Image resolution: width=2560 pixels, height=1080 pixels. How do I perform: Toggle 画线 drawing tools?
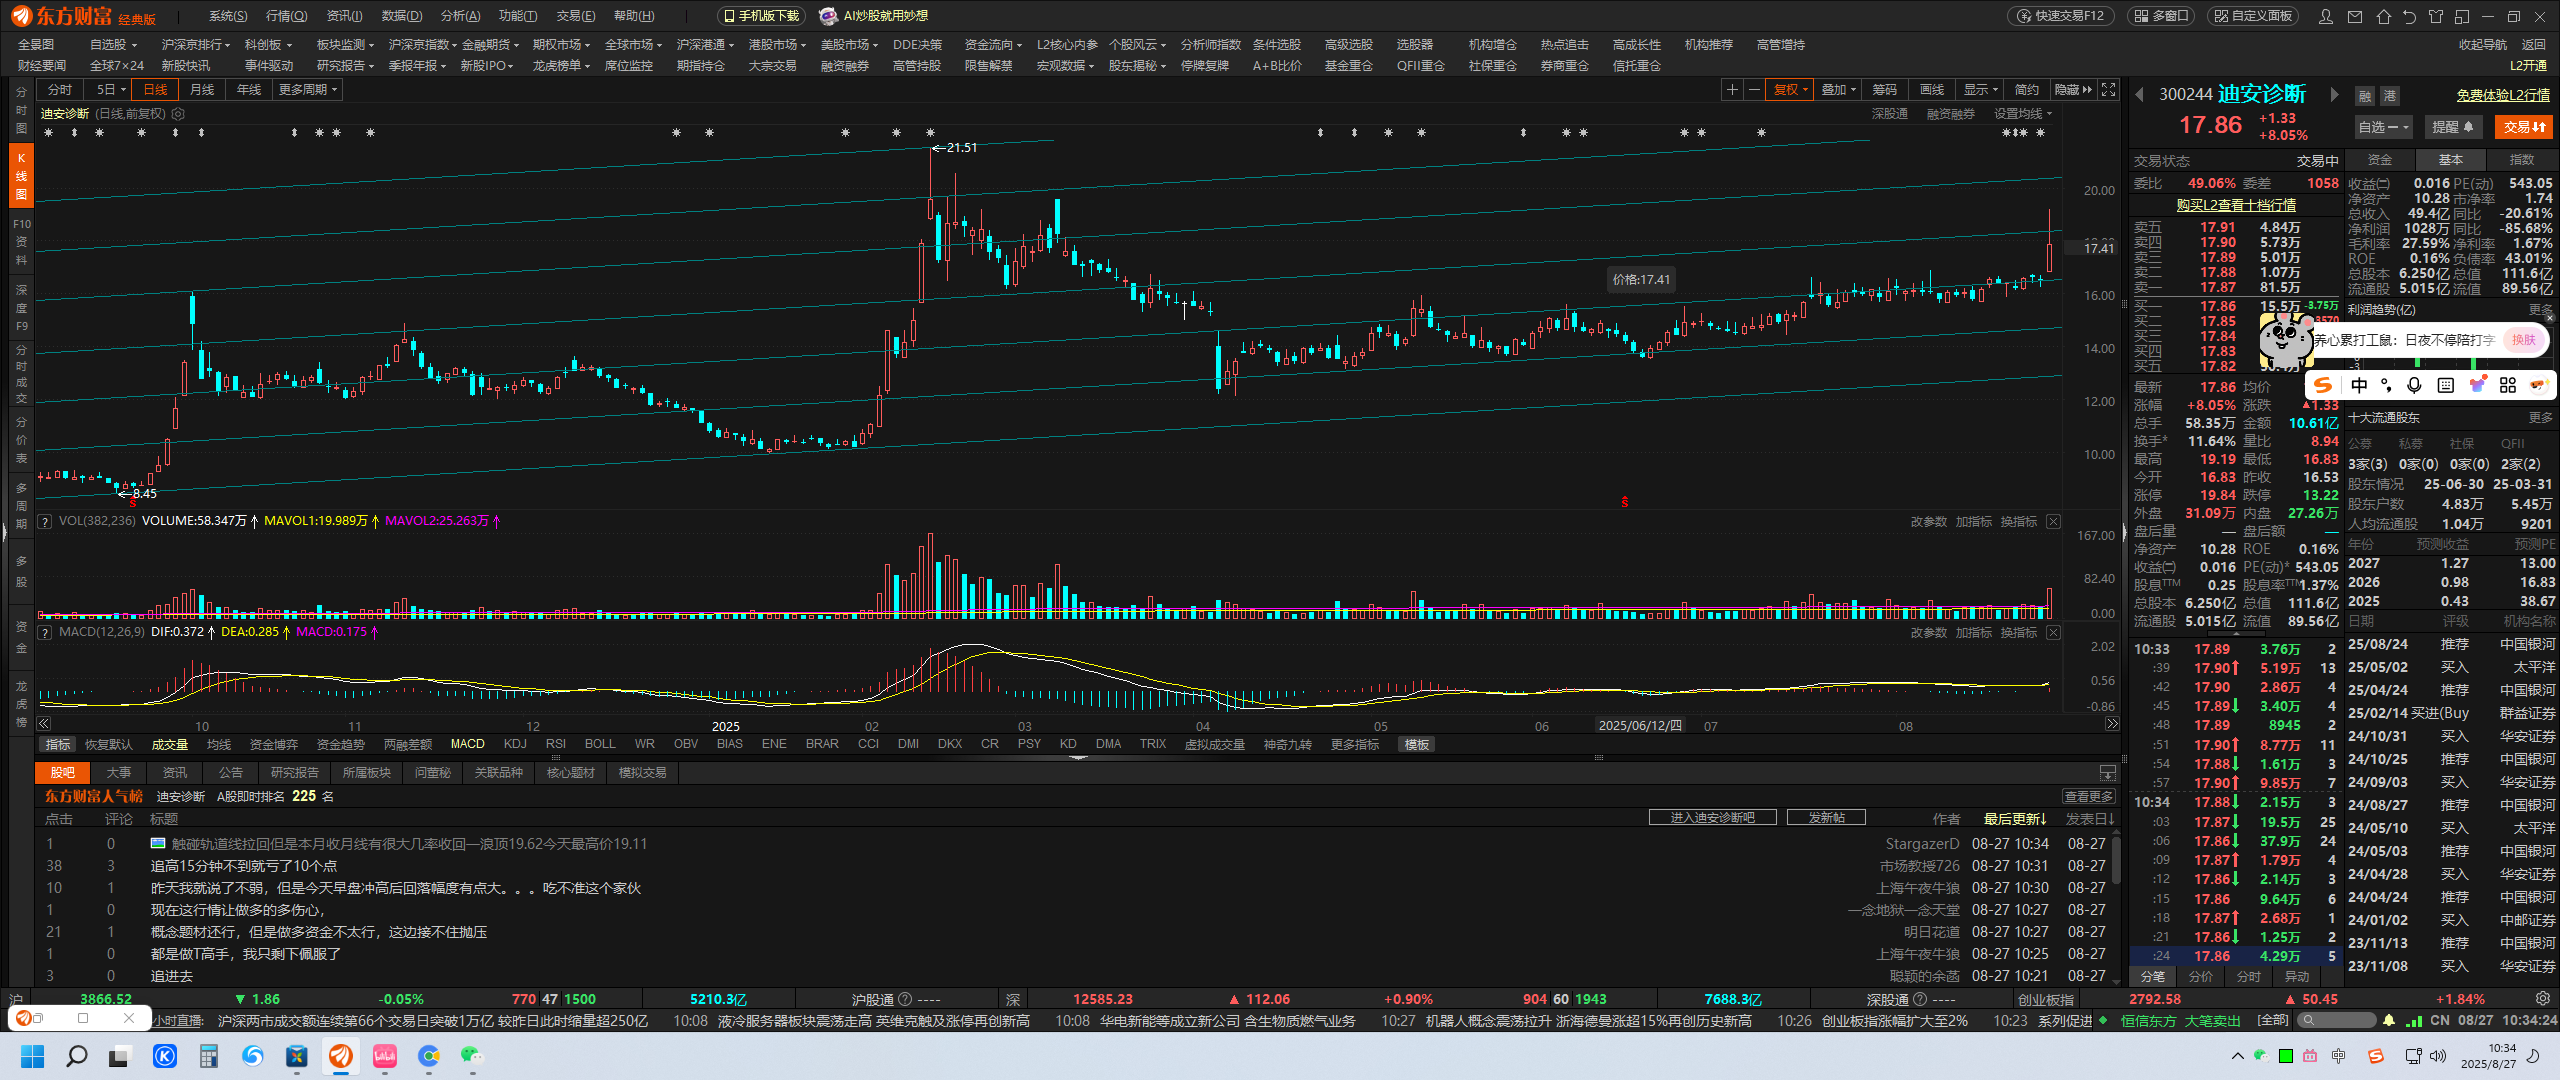coord(1932,90)
